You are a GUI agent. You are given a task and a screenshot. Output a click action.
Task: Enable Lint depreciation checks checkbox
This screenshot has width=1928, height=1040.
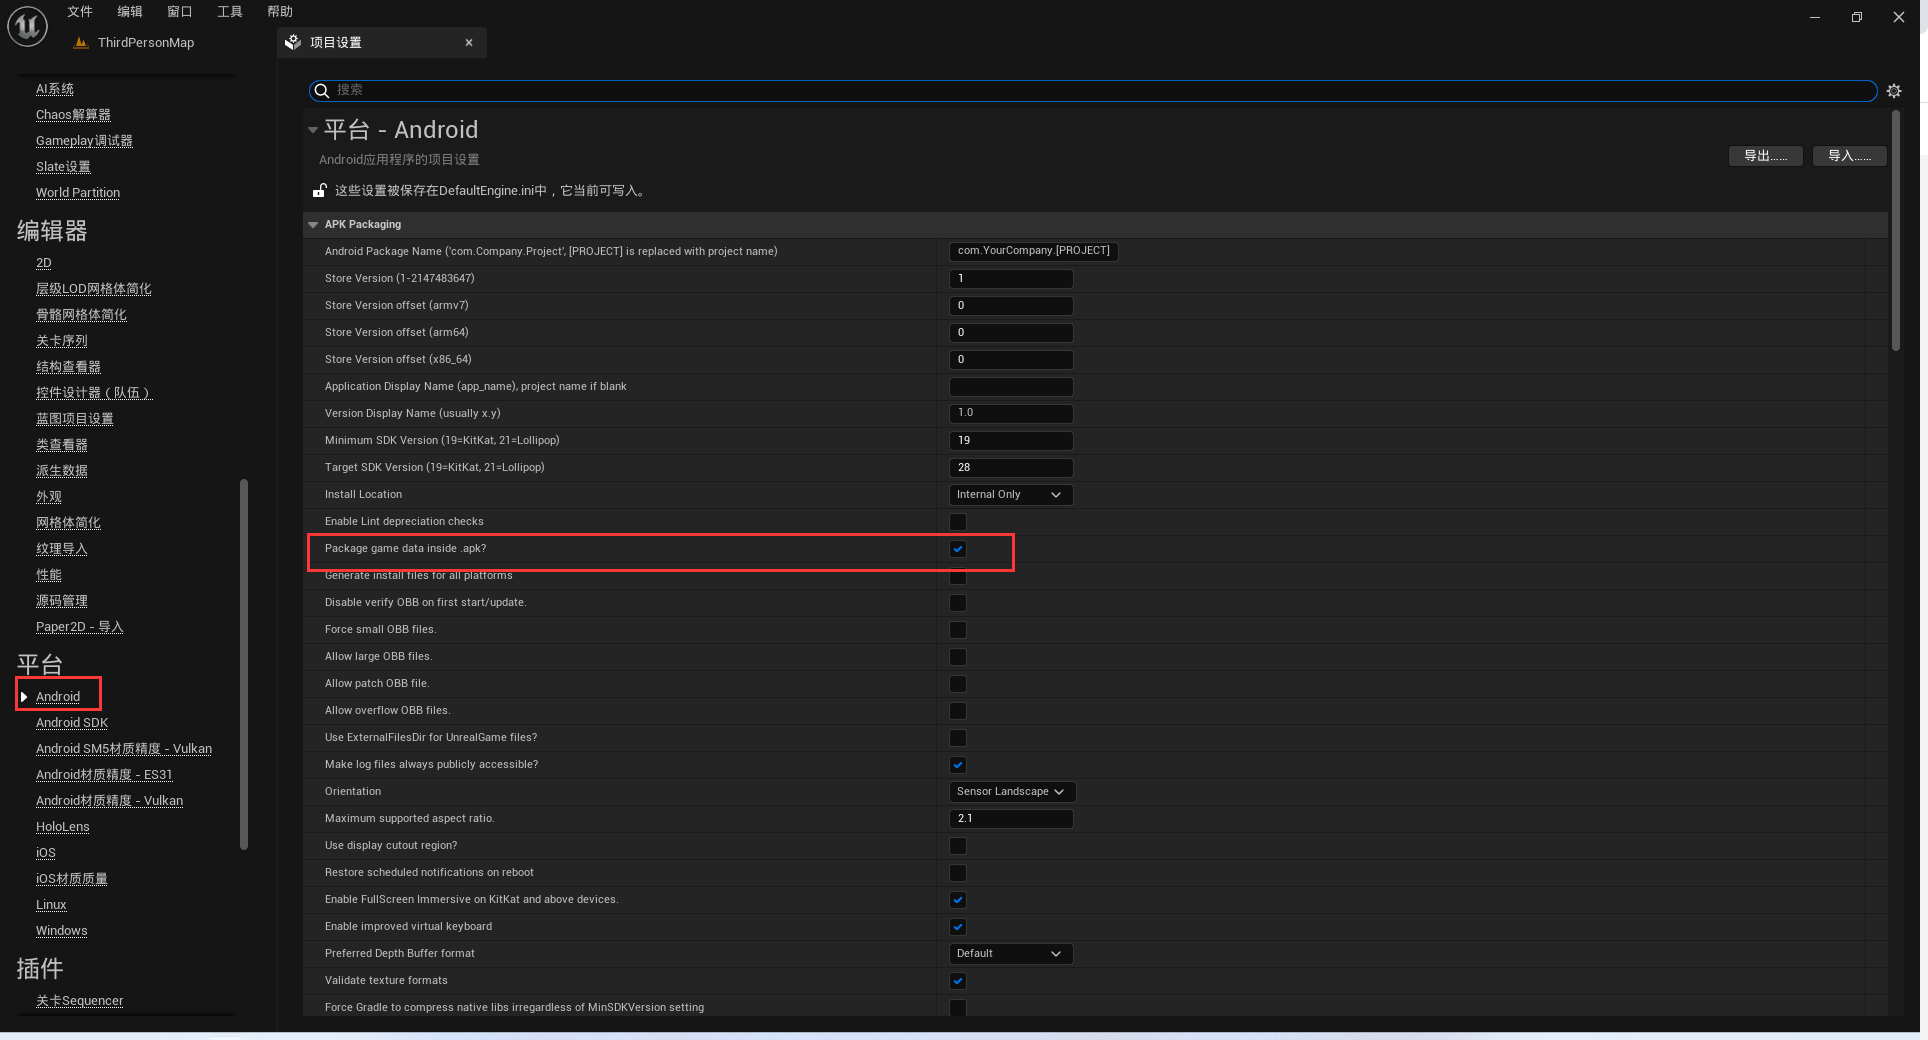coord(958,522)
